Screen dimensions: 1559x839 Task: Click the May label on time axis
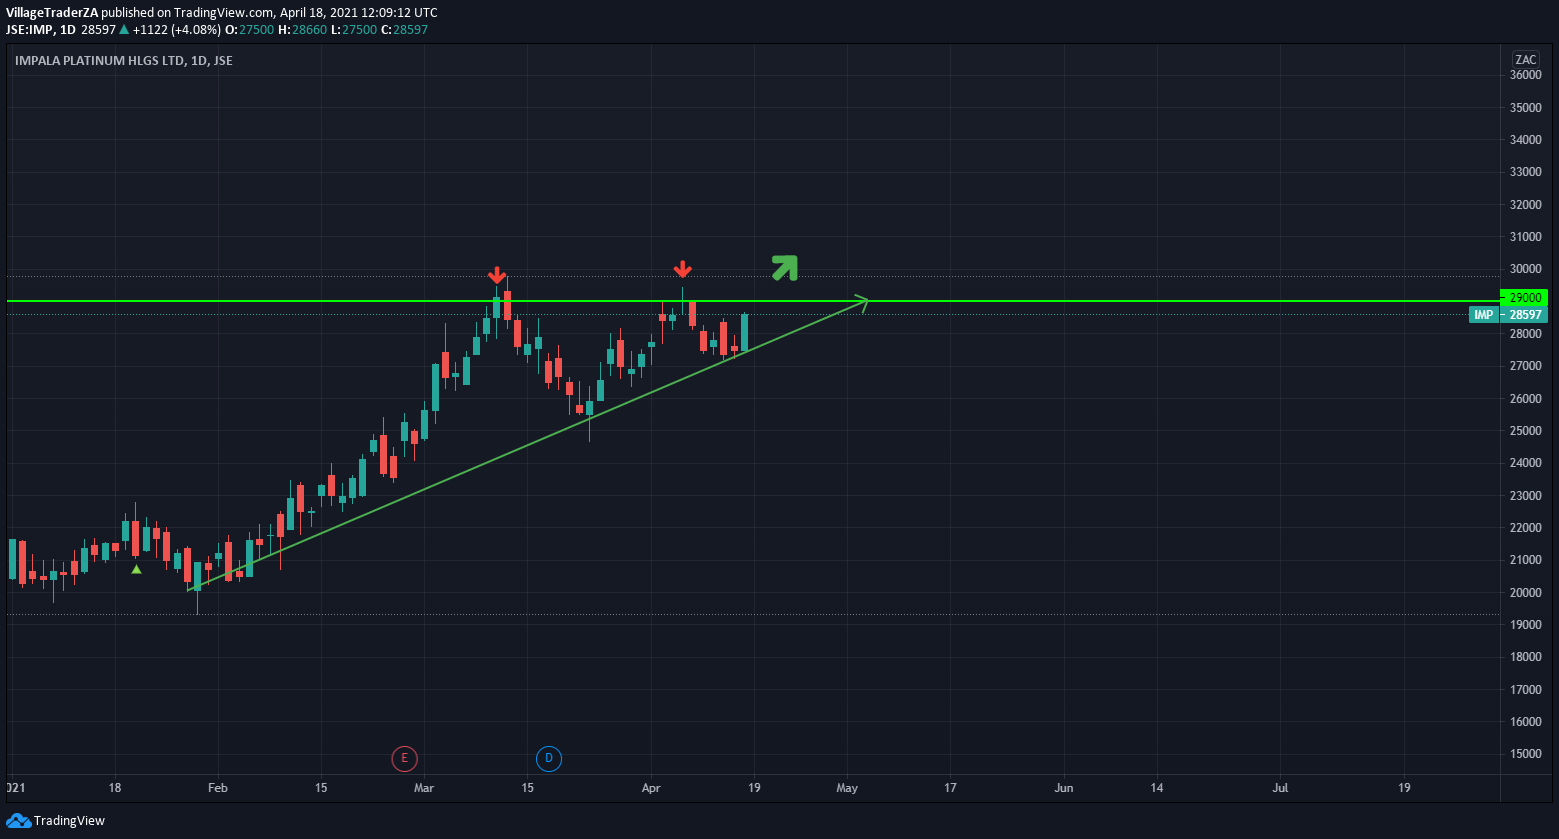tap(847, 788)
